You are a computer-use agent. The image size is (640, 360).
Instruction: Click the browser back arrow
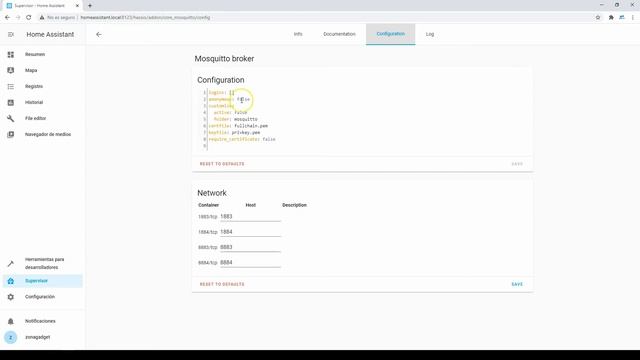[7, 18]
